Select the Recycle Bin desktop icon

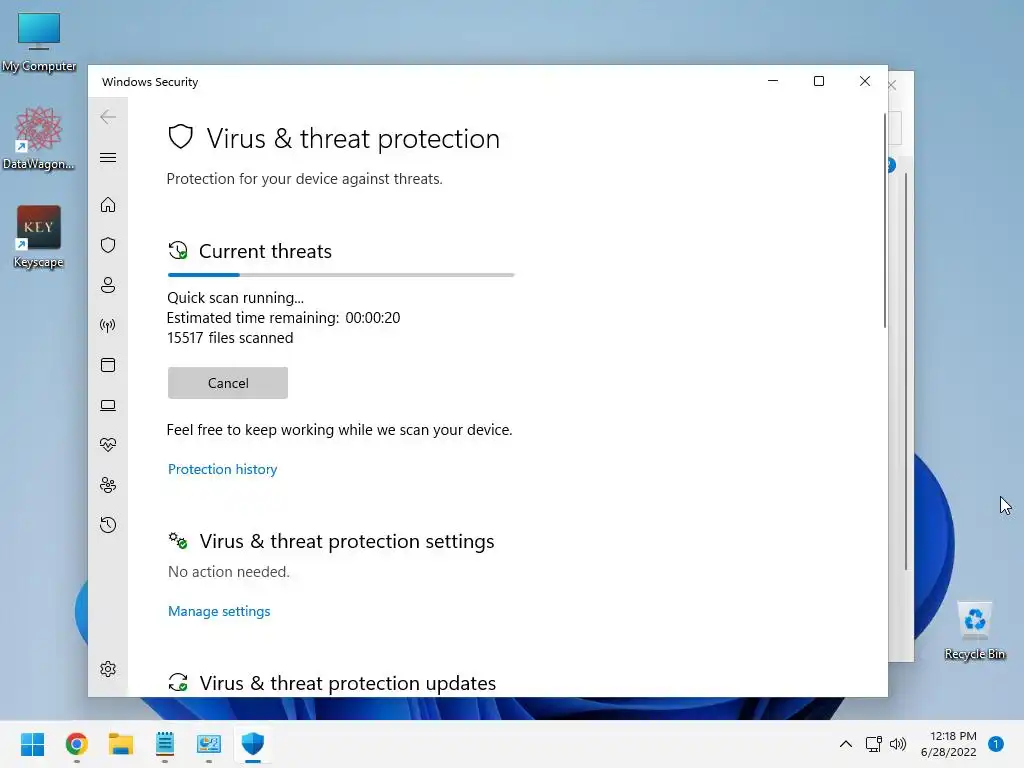coord(975,631)
